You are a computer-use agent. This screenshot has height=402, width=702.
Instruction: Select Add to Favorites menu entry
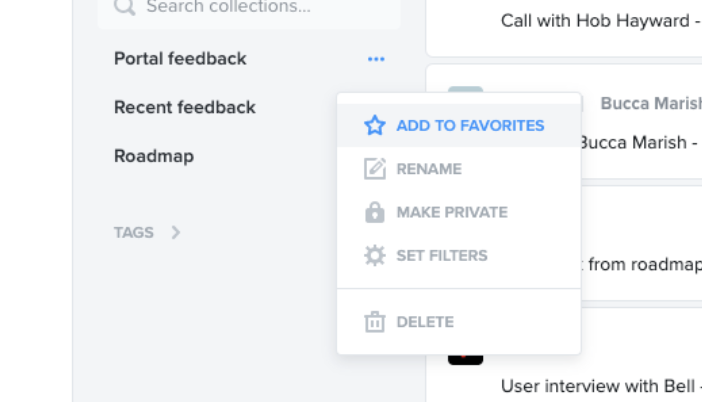[x=459, y=125]
